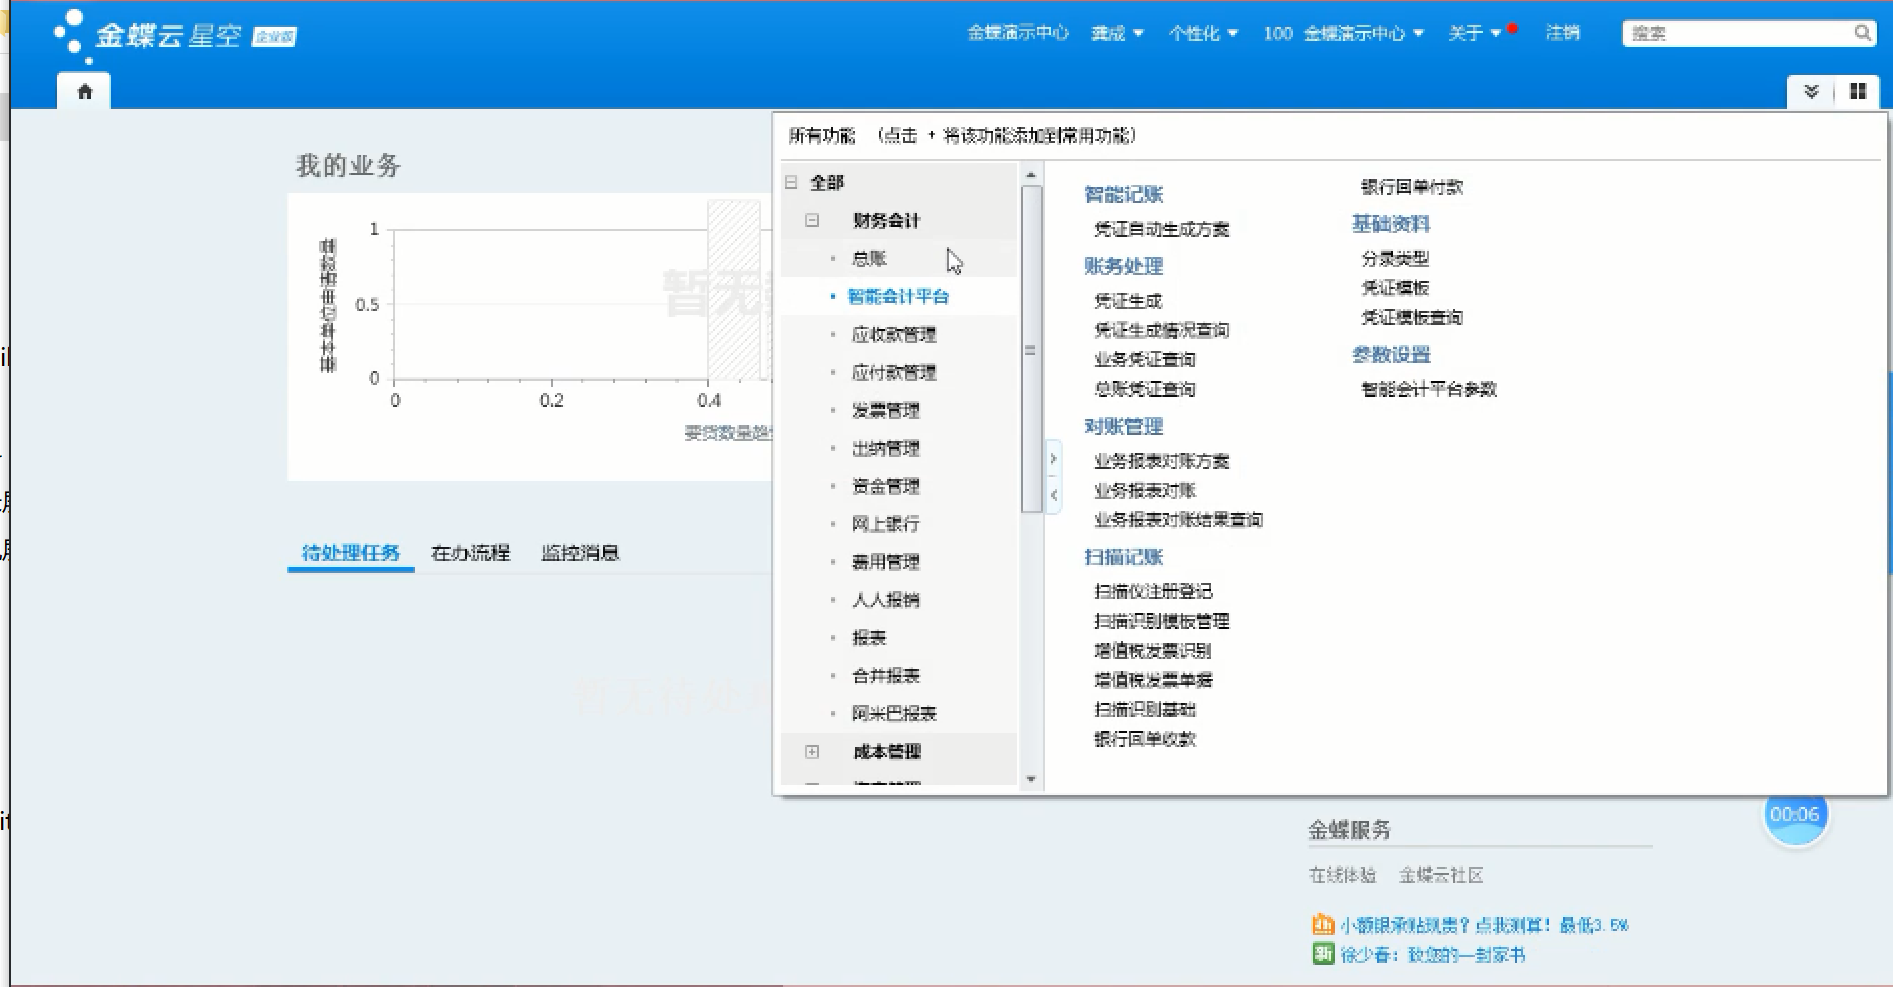Switch to the 在办流程 tab
Viewport: 1893px width, 987px height.
pyautogui.click(x=470, y=553)
